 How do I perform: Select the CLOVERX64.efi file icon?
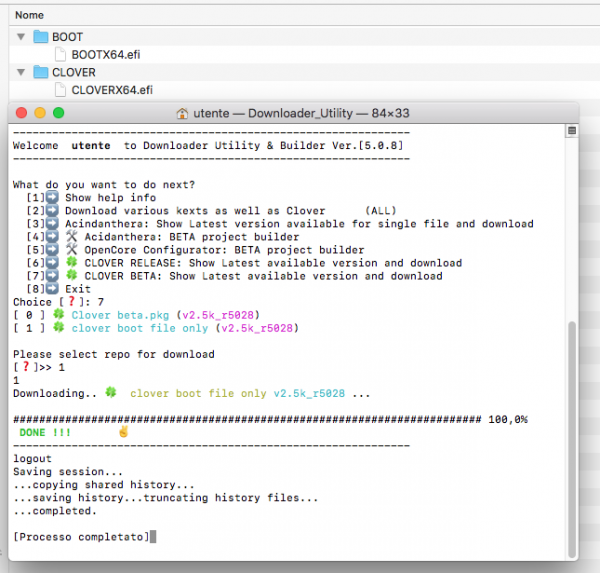tap(60, 90)
